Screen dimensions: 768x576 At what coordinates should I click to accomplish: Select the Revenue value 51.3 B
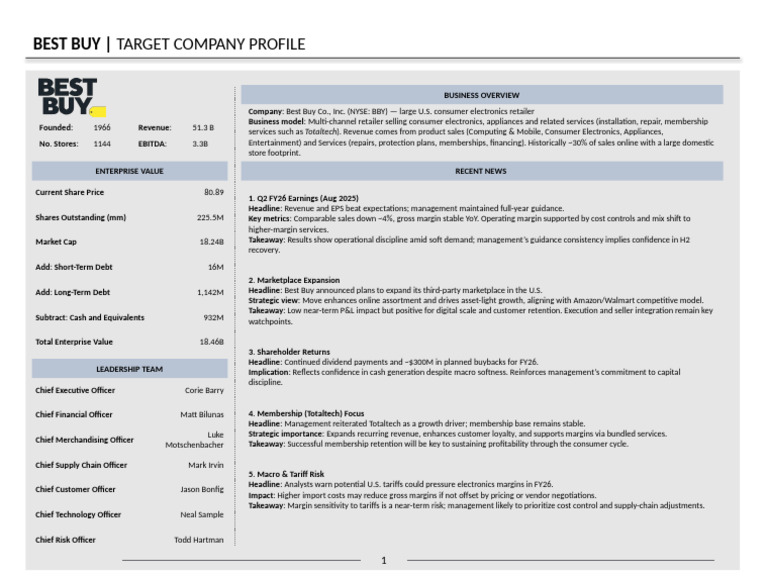pos(203,127)
